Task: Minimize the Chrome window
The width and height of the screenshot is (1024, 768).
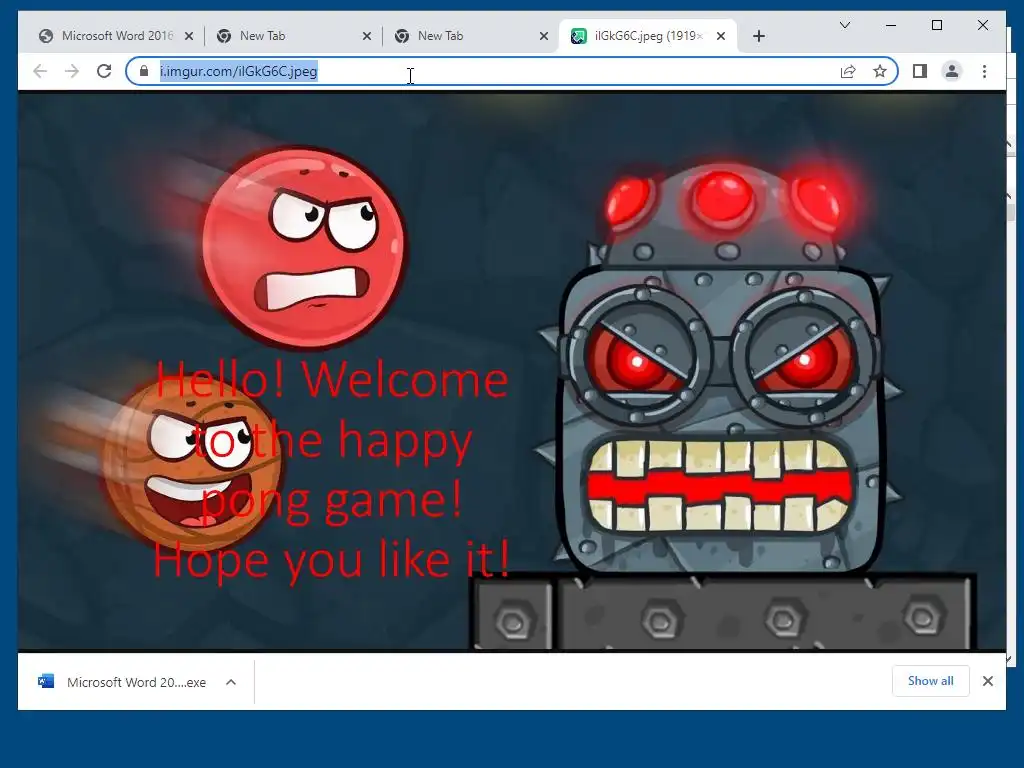Action: [x=891, y=25]
